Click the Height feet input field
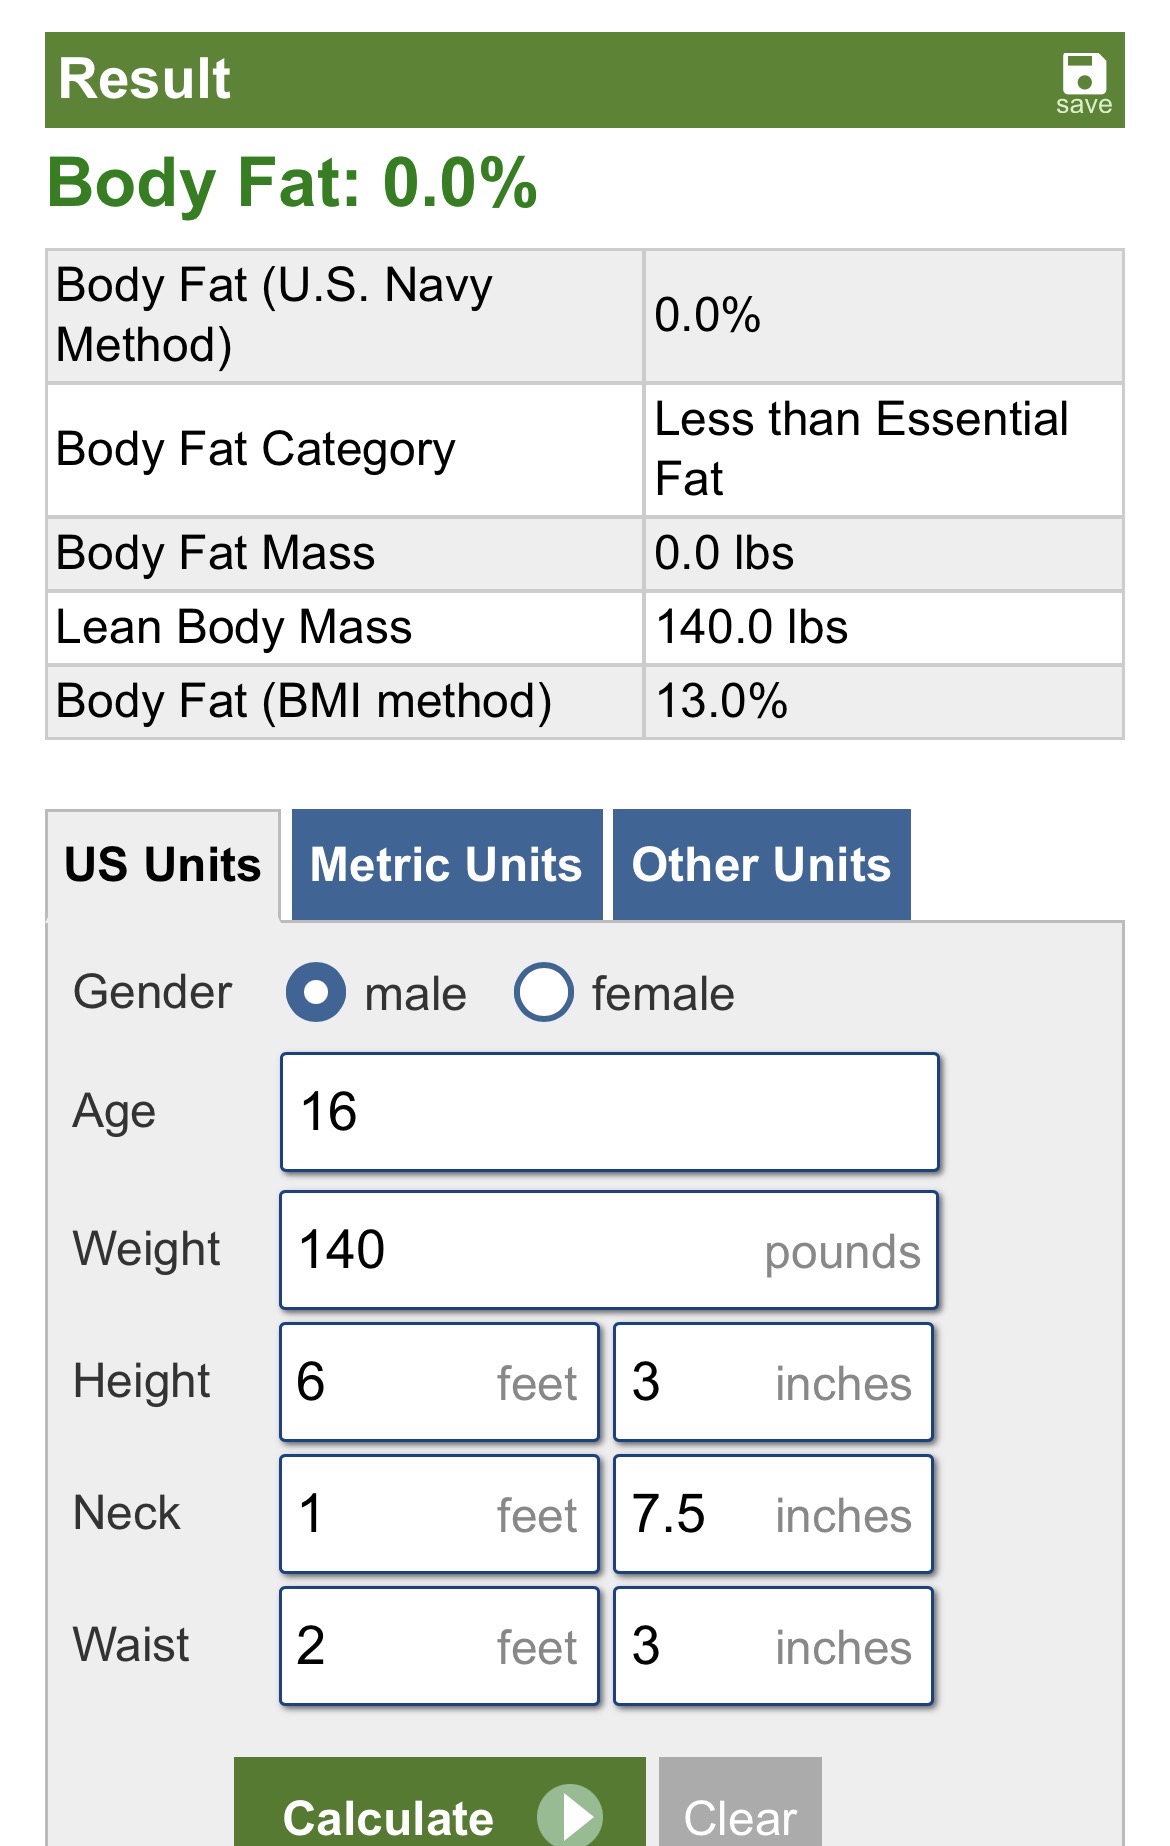 [440, 1382]
